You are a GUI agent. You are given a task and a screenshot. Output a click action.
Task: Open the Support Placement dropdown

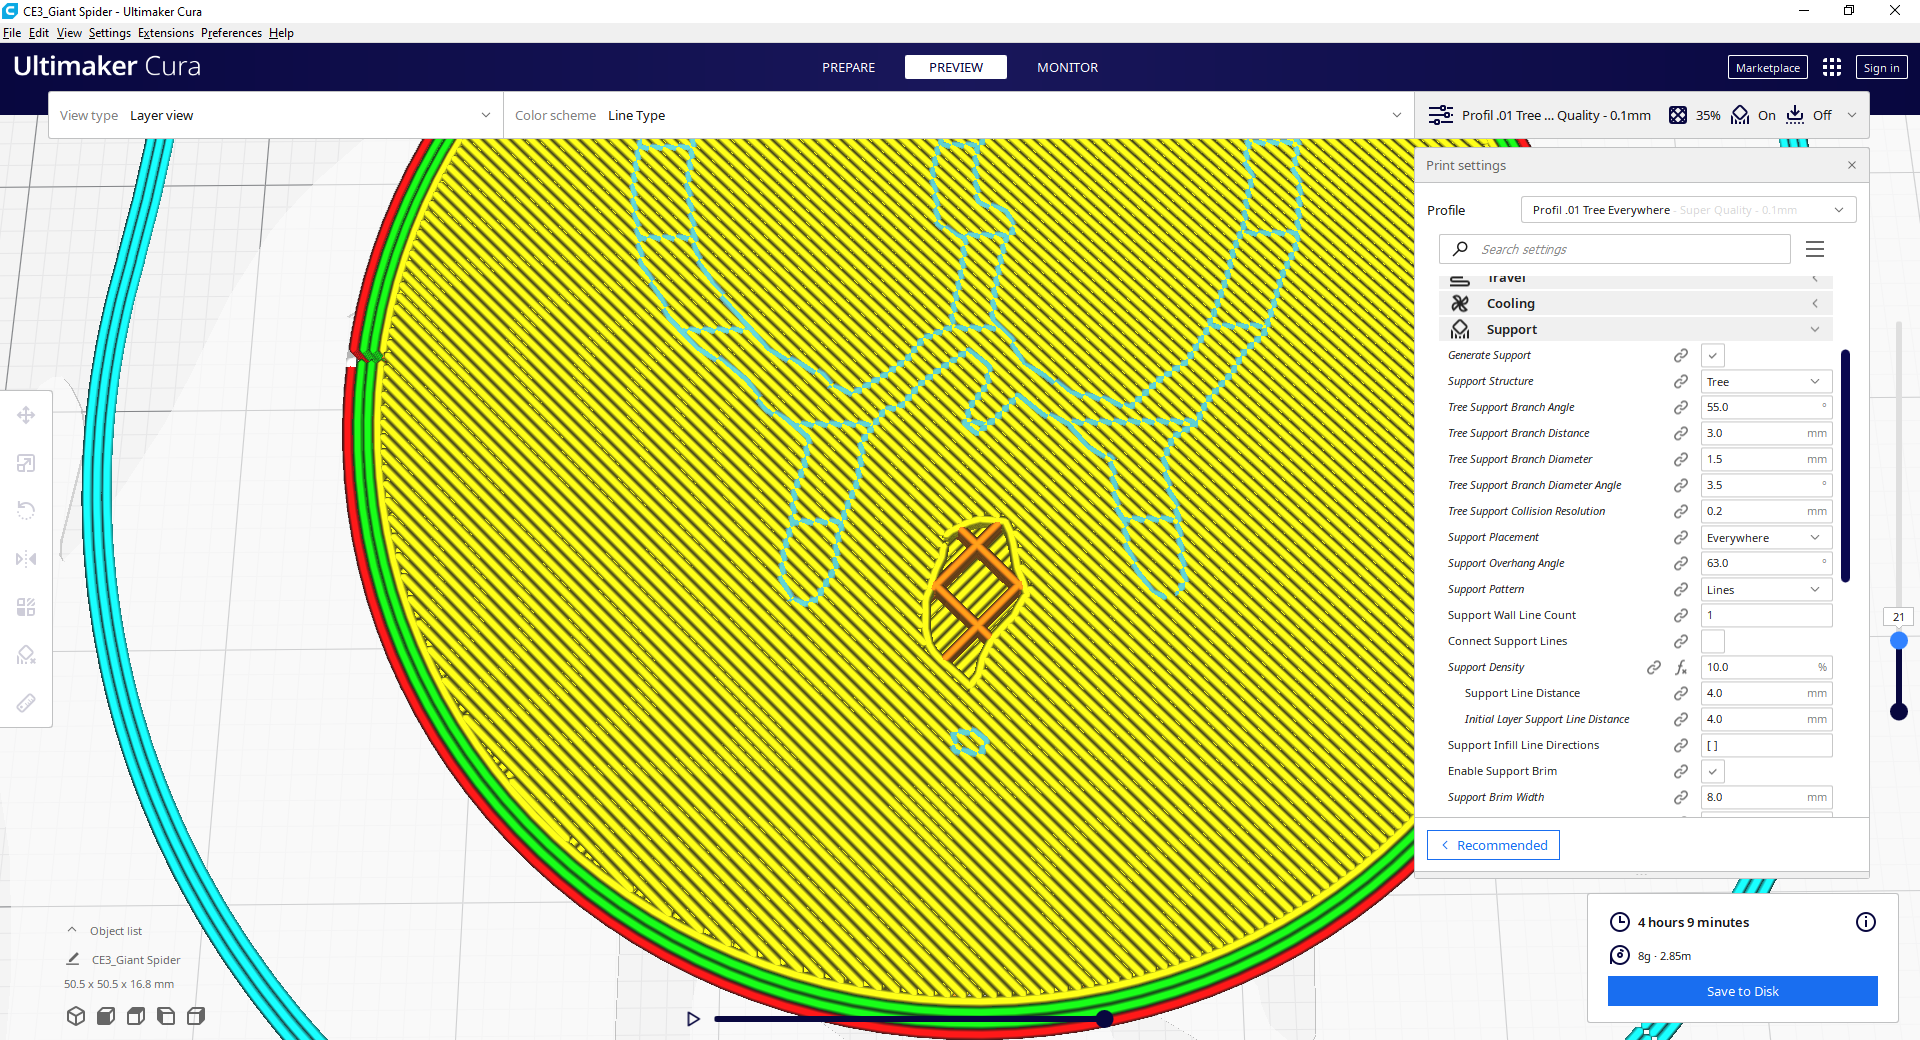click(x=1766, y=537)
